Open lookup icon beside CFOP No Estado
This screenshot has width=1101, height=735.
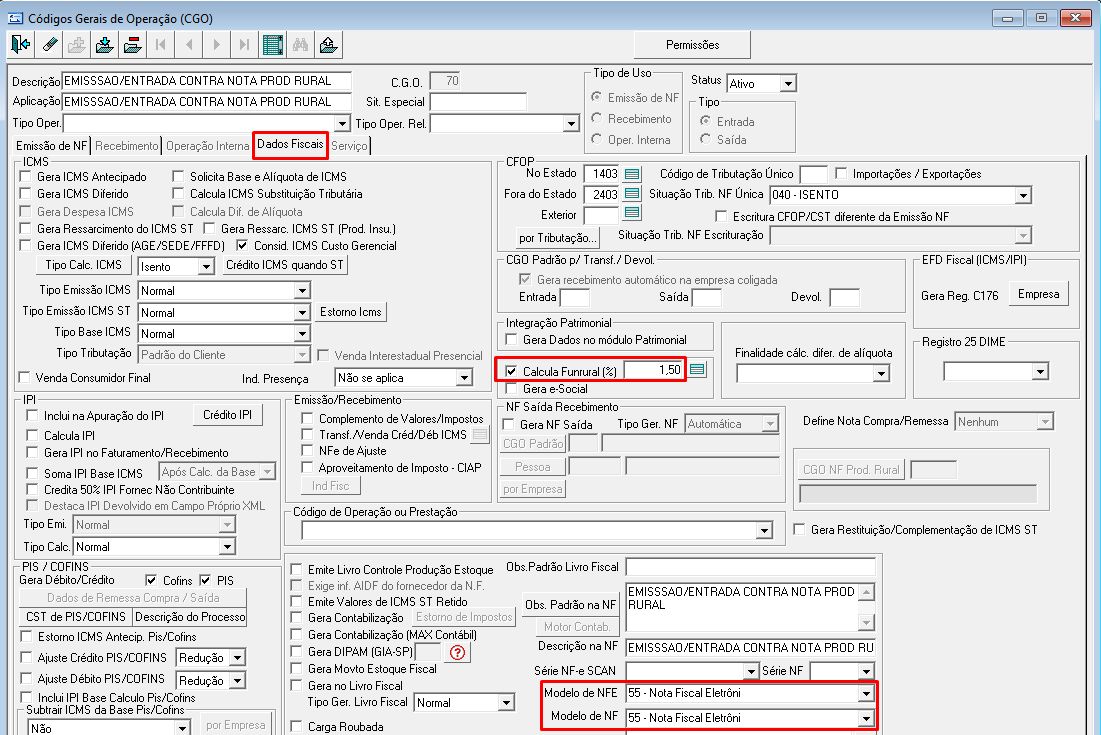[x=632, y=173]
